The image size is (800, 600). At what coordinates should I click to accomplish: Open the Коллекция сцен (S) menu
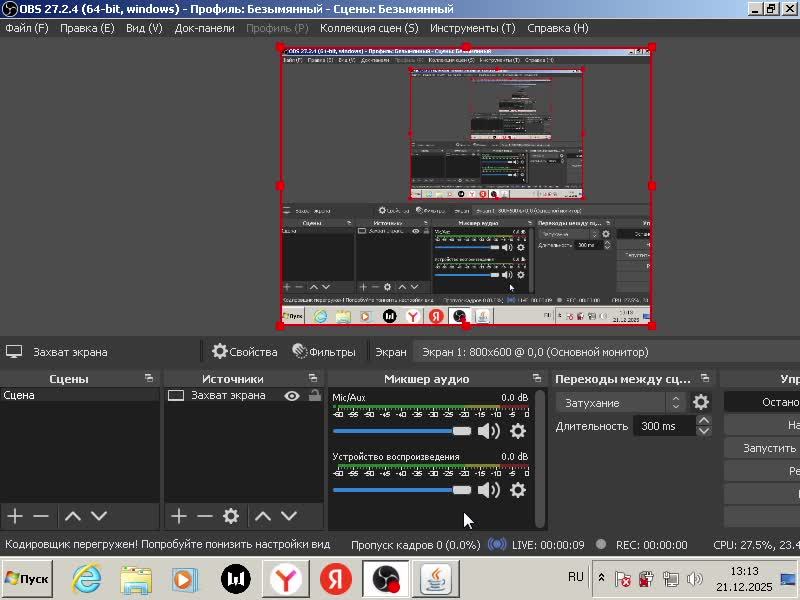coord(369,28)
